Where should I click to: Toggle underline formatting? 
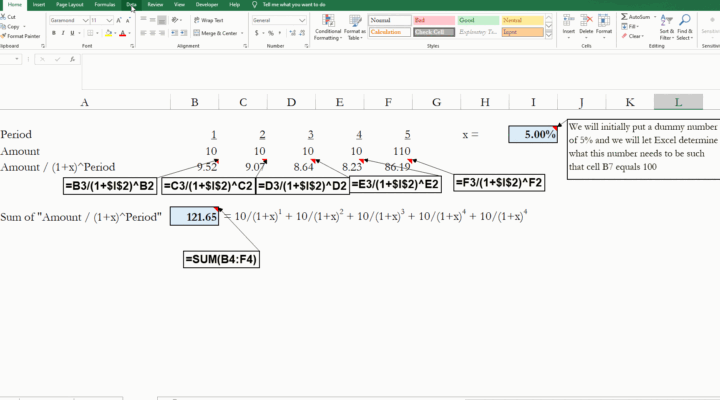73,33
